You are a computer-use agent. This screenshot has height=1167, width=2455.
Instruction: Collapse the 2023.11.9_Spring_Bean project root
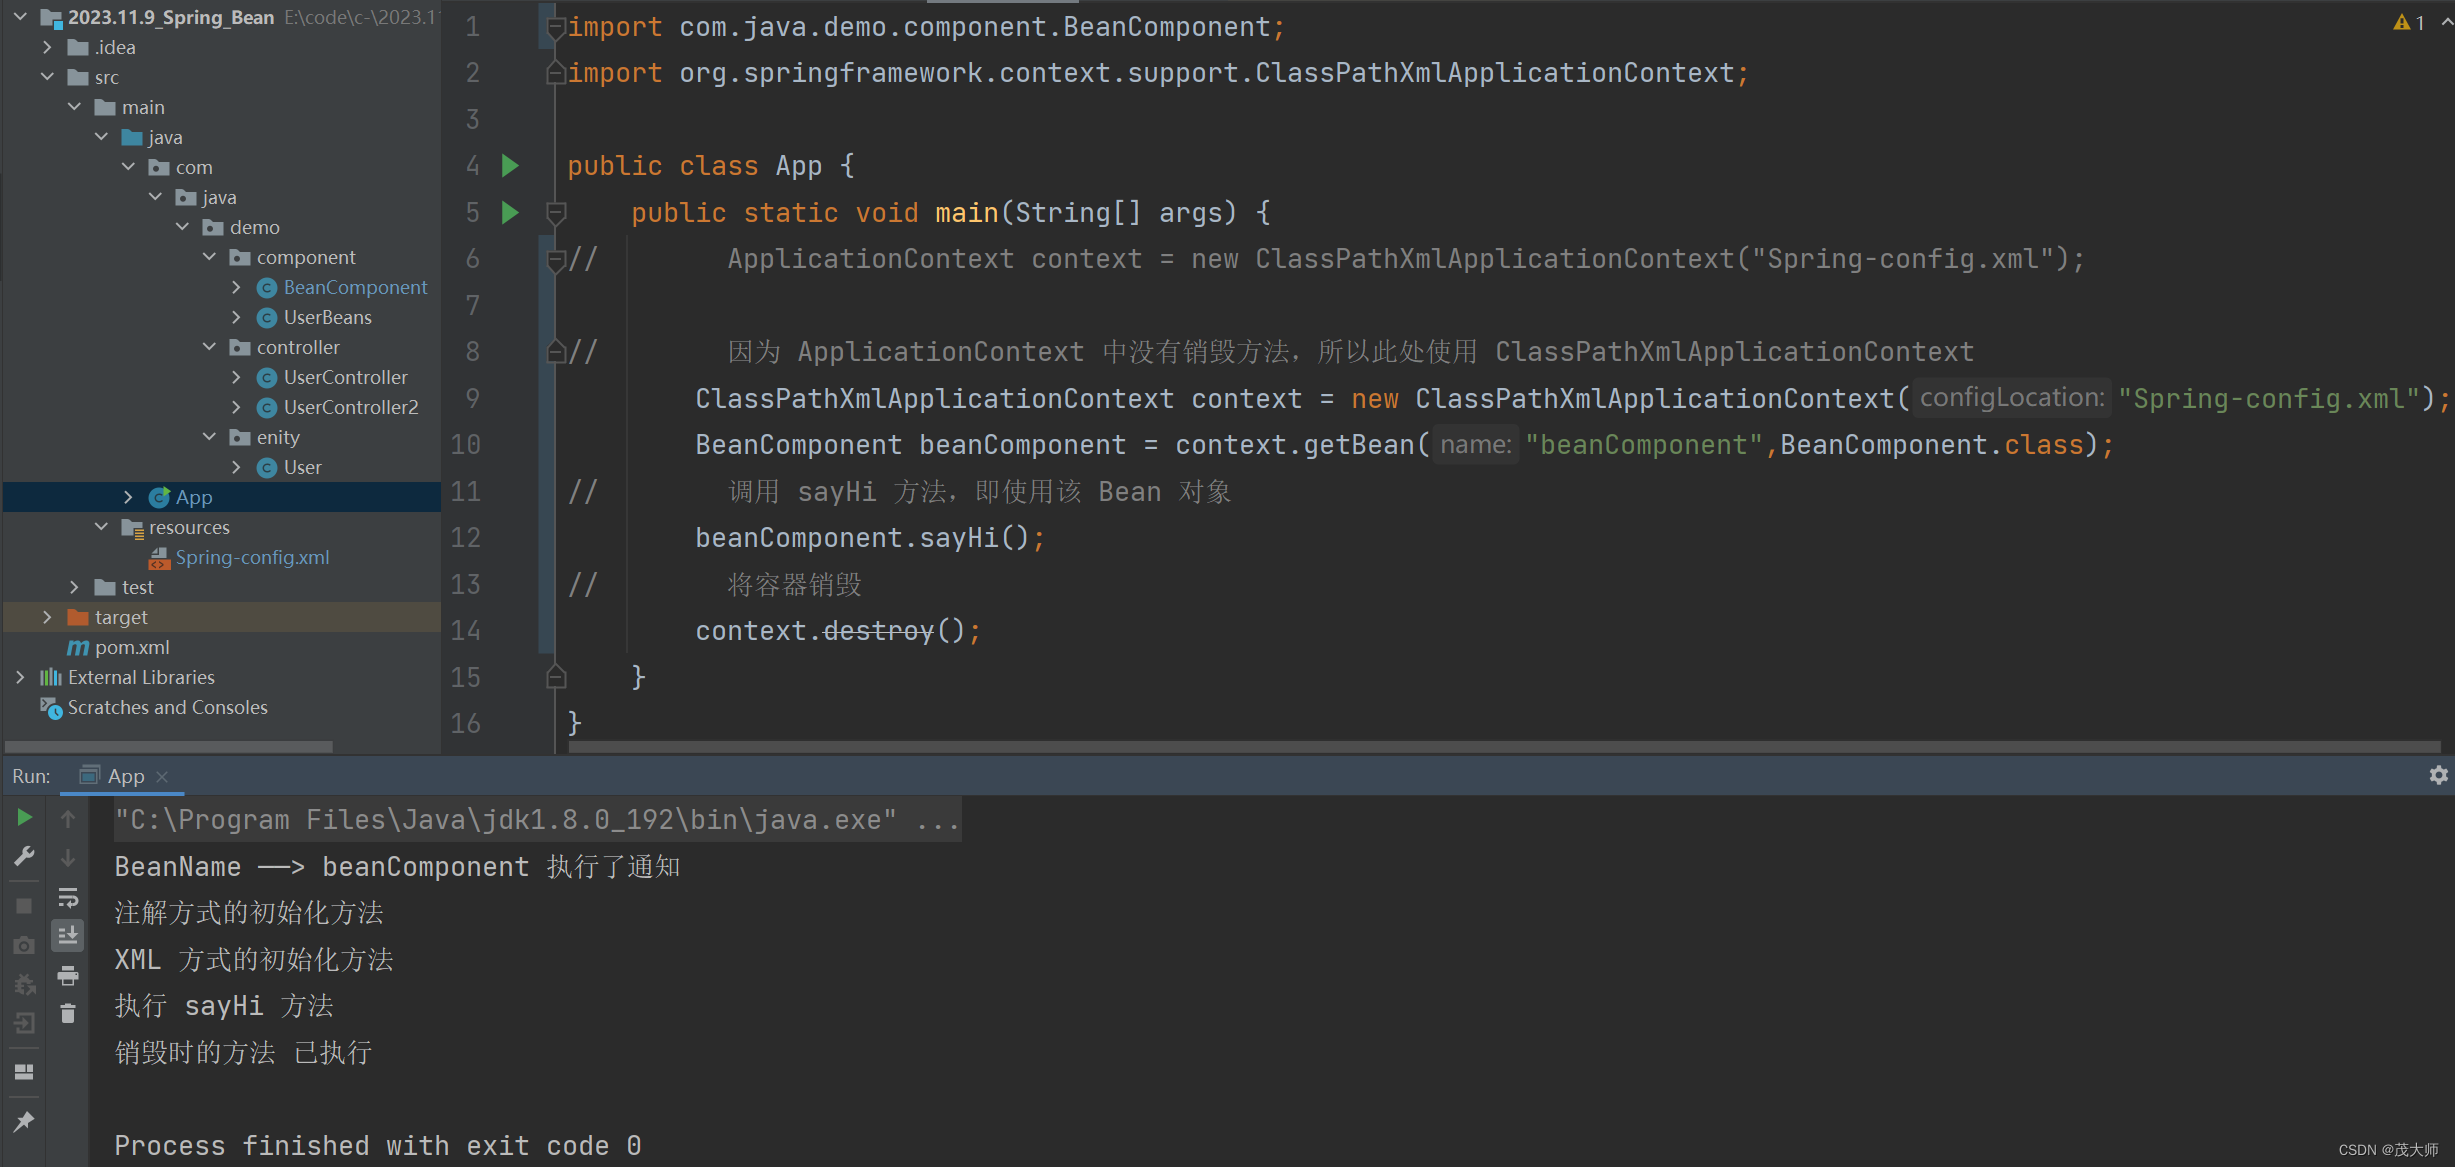[20, 17]
